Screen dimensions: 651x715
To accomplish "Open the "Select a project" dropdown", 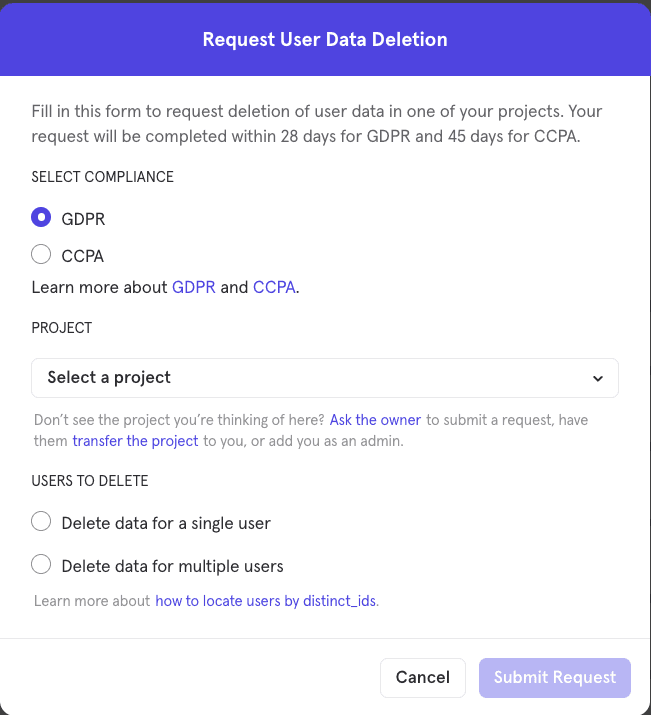I will pyautogui.click(x=324, y=378).
